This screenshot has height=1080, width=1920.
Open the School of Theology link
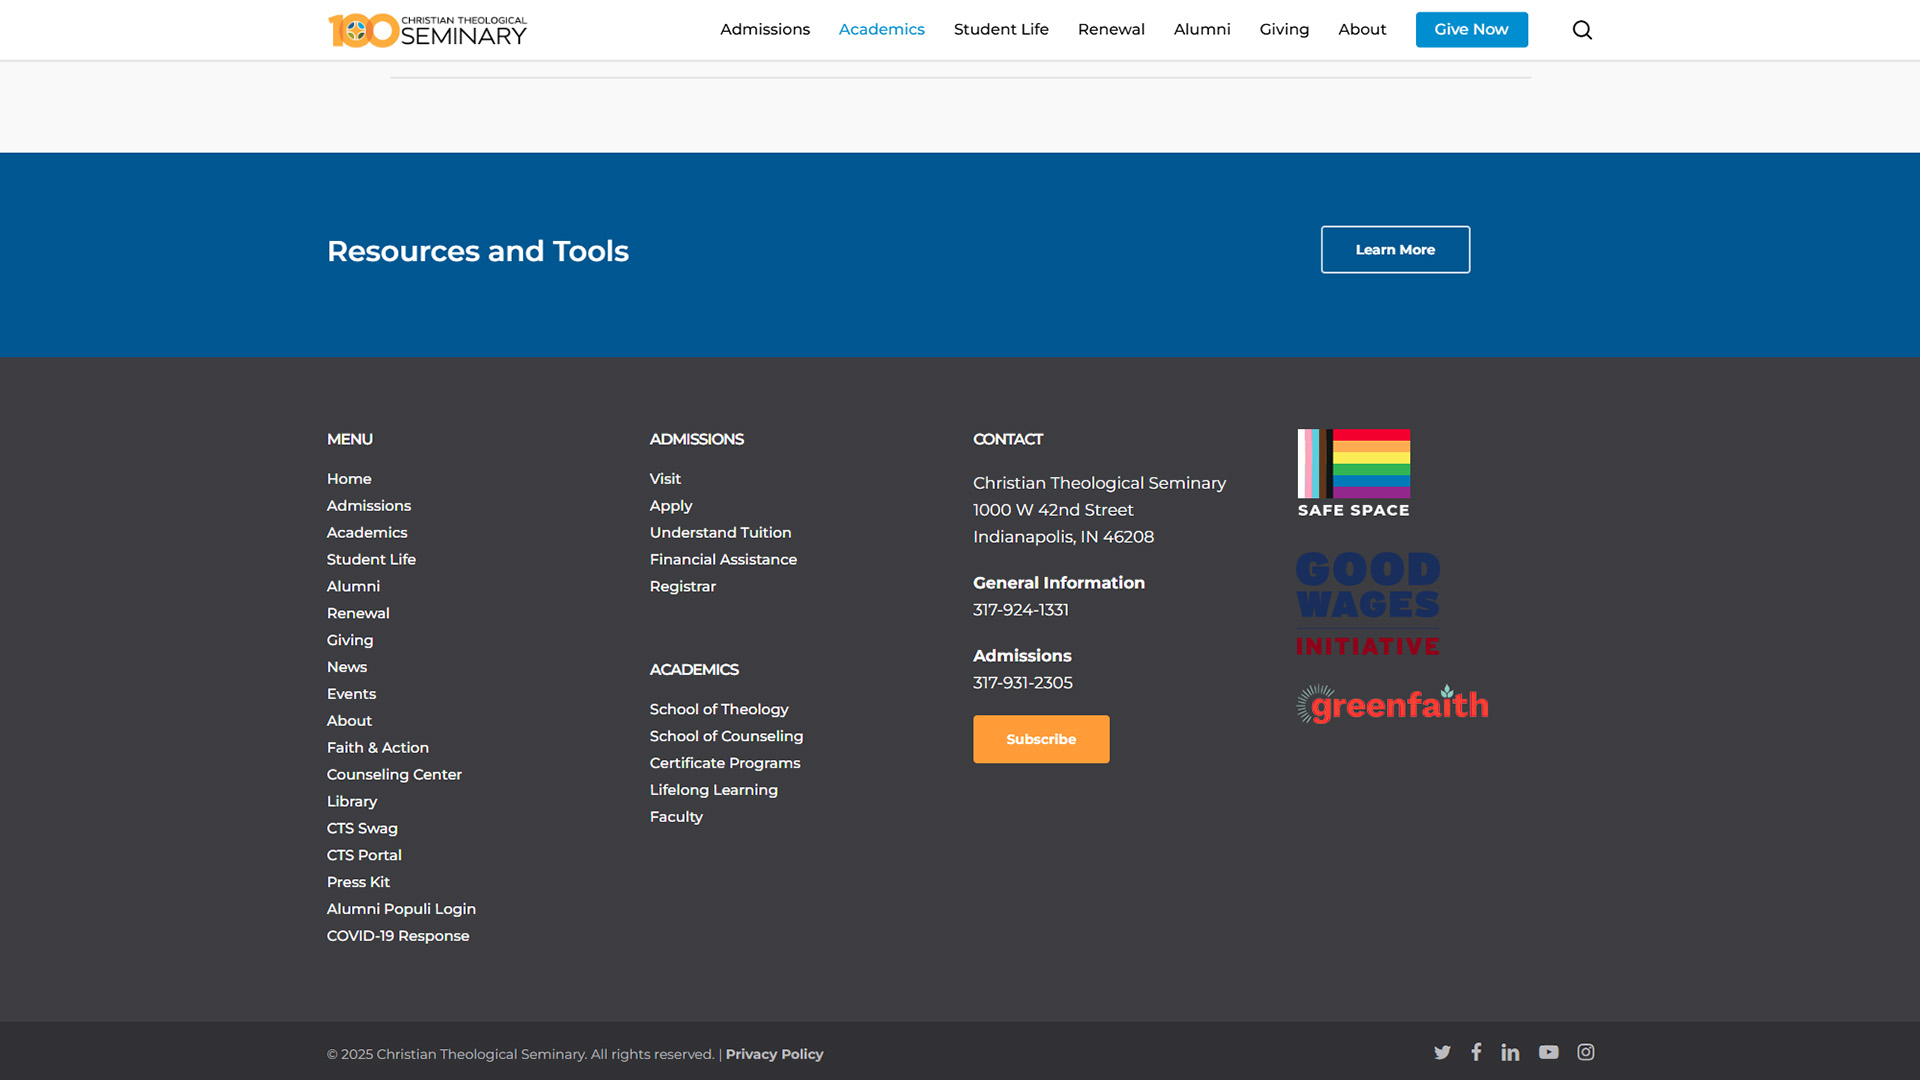tap(719, 709)
